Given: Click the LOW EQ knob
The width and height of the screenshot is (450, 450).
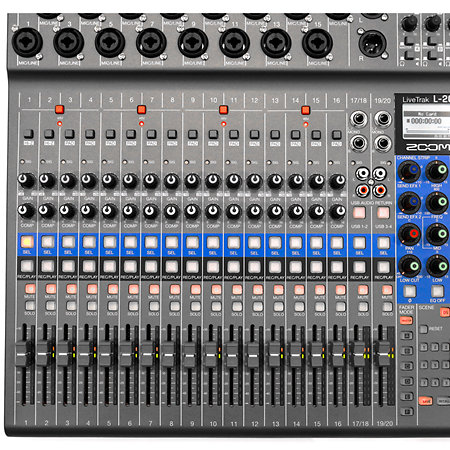Looking at the screenshot, I should pyautogui.click(x=437, y=266).
